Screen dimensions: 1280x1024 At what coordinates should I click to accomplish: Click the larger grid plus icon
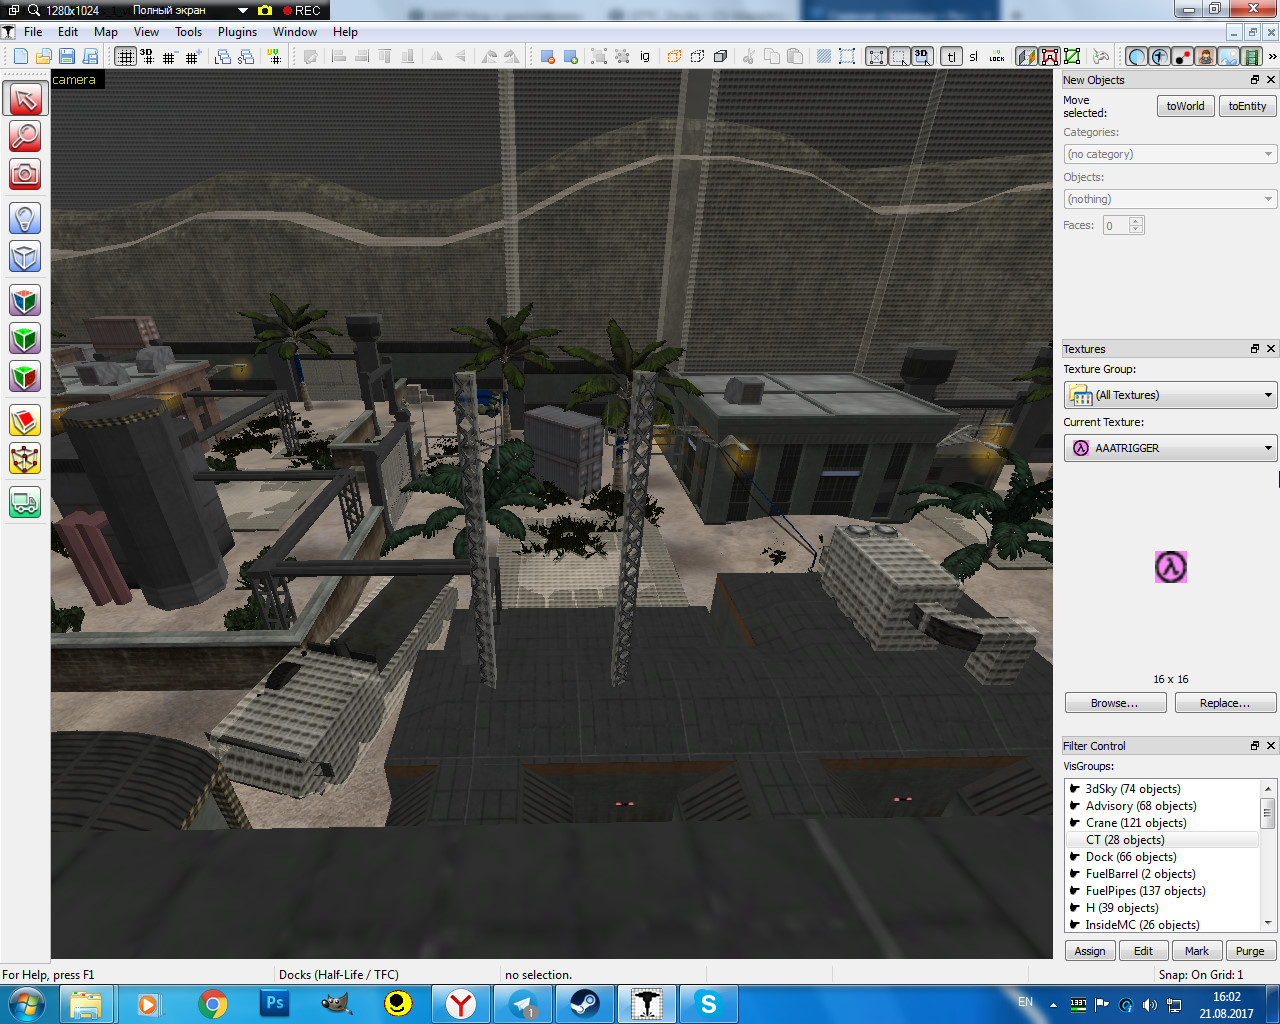(192, 56)
